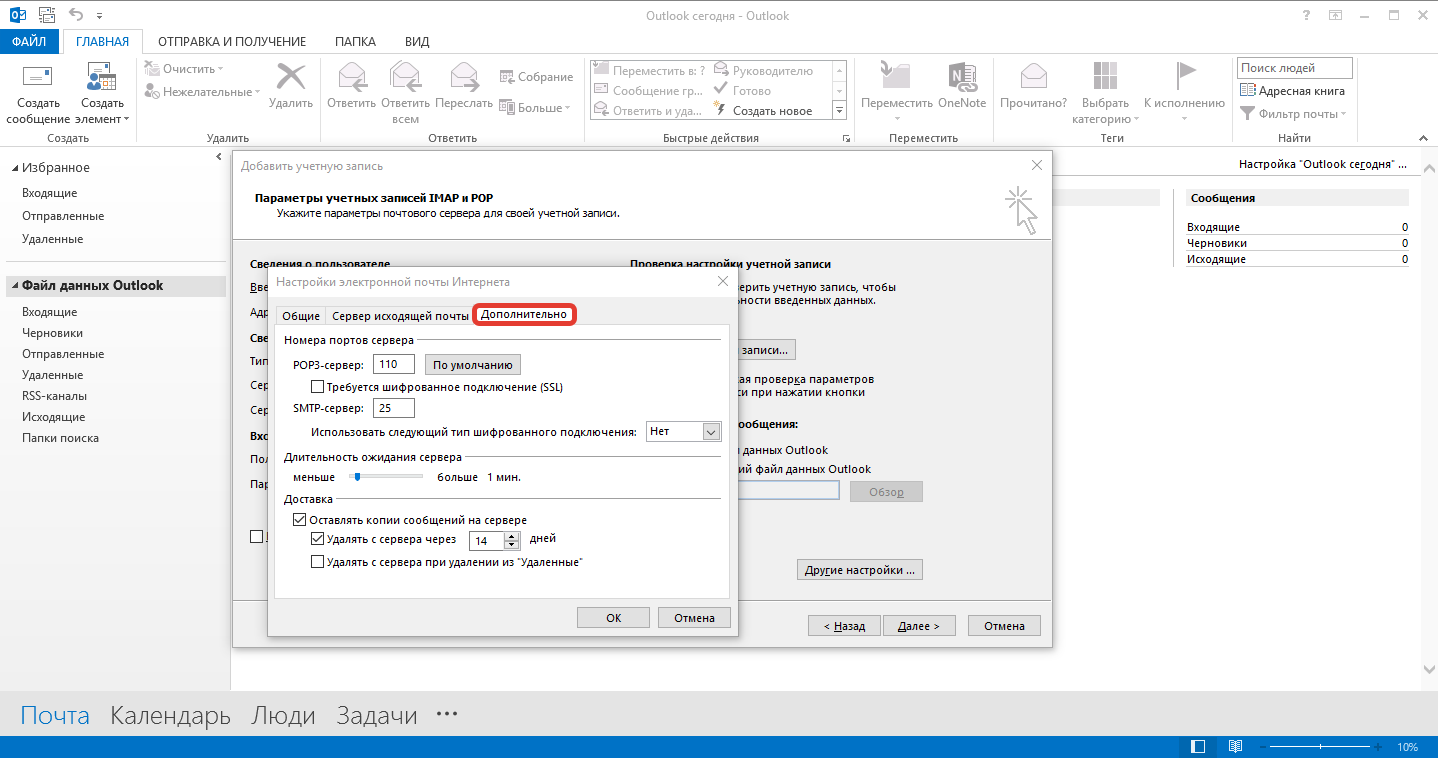
Task: Click Back (< Назад) in Add account dialog
Action: 844,626
